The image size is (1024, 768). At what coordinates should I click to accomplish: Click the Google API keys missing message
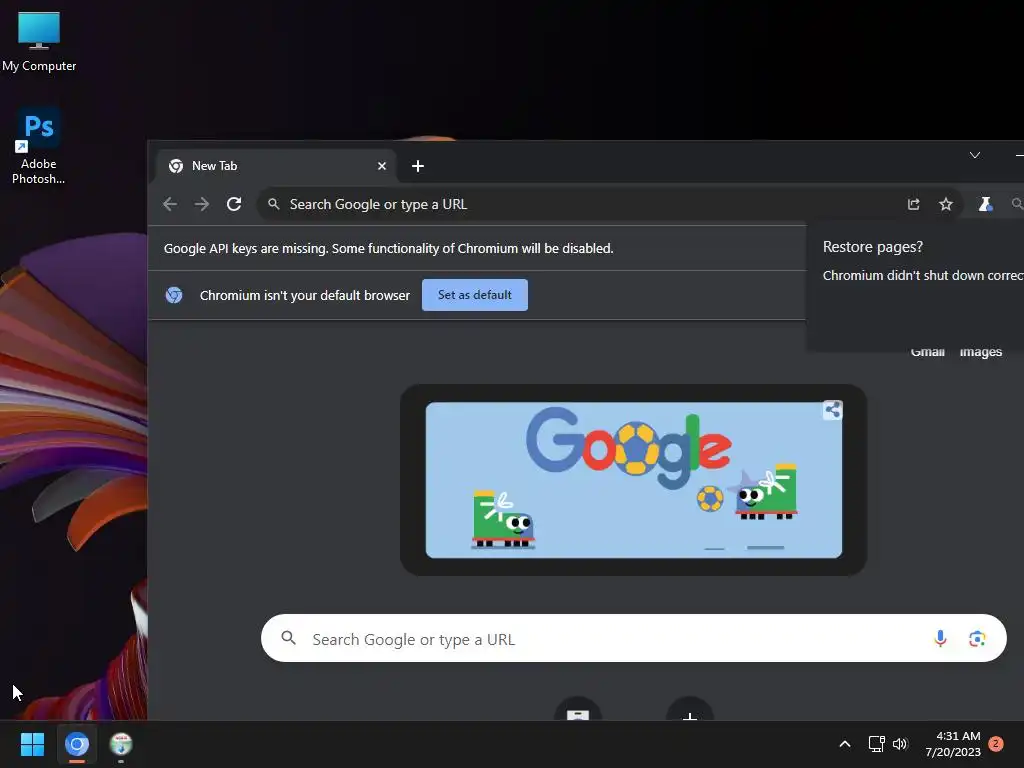click(389, 248)
